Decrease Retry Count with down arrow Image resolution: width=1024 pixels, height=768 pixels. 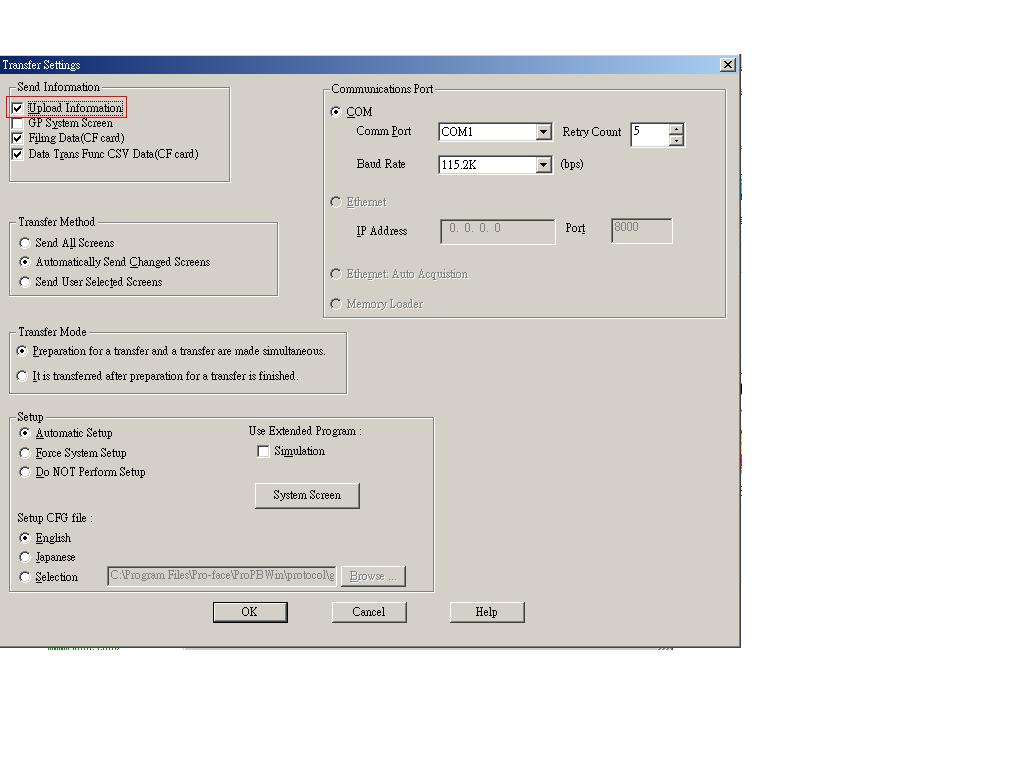(676, 140)
